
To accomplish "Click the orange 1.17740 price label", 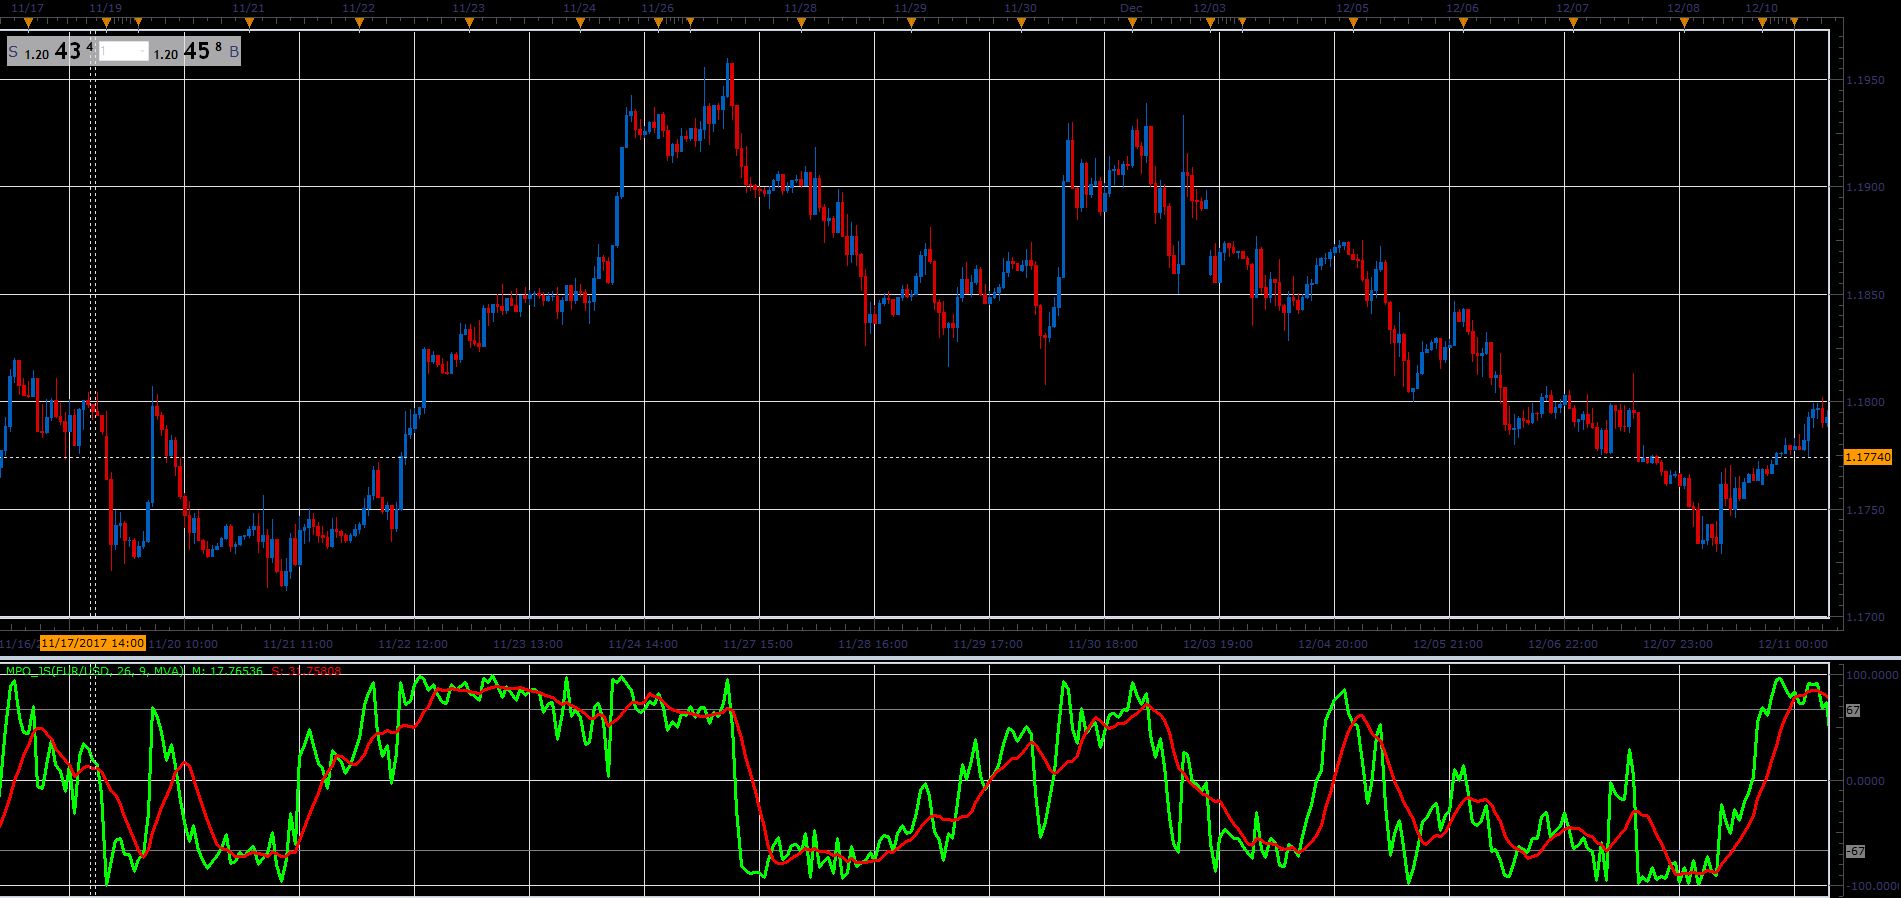I will (1867, 457).
